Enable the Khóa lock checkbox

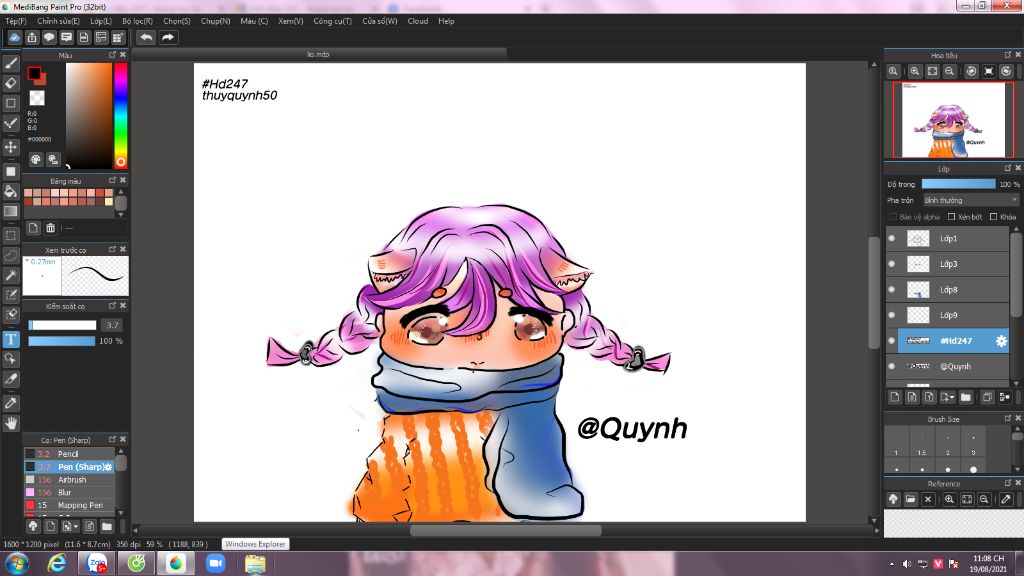click(x=993, y=217)
